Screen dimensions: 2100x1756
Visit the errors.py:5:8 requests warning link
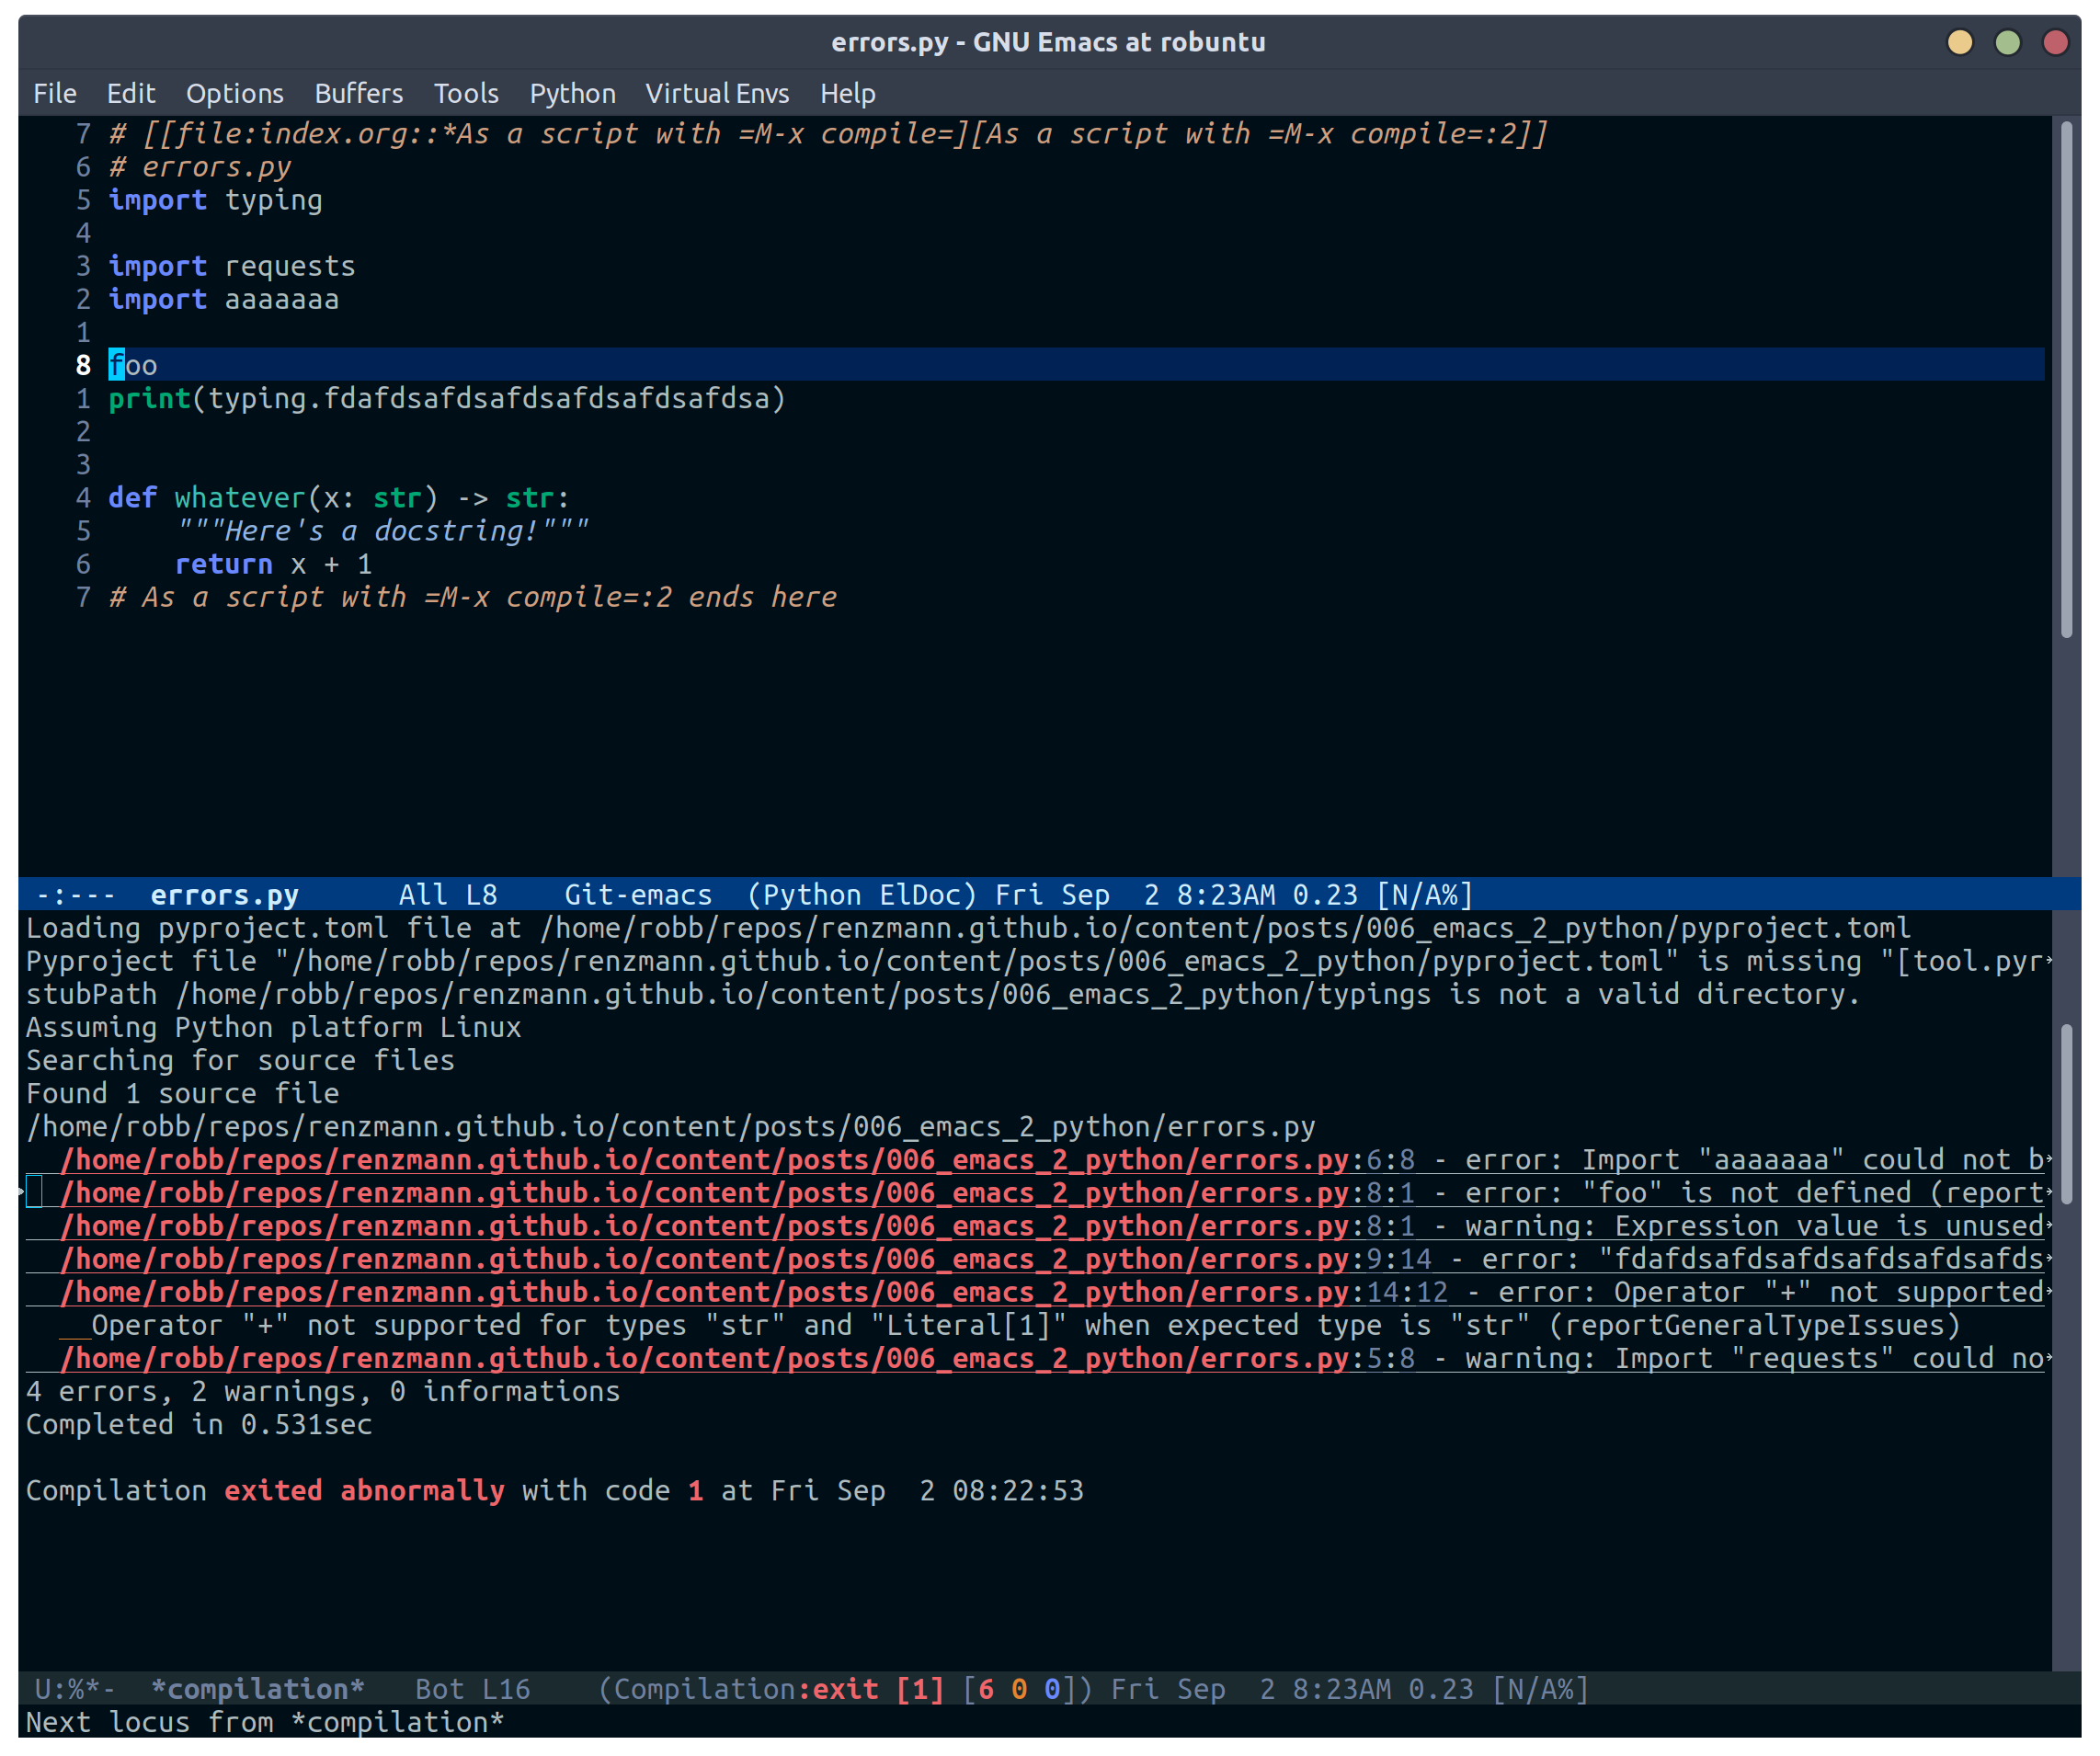[739, 1358]
